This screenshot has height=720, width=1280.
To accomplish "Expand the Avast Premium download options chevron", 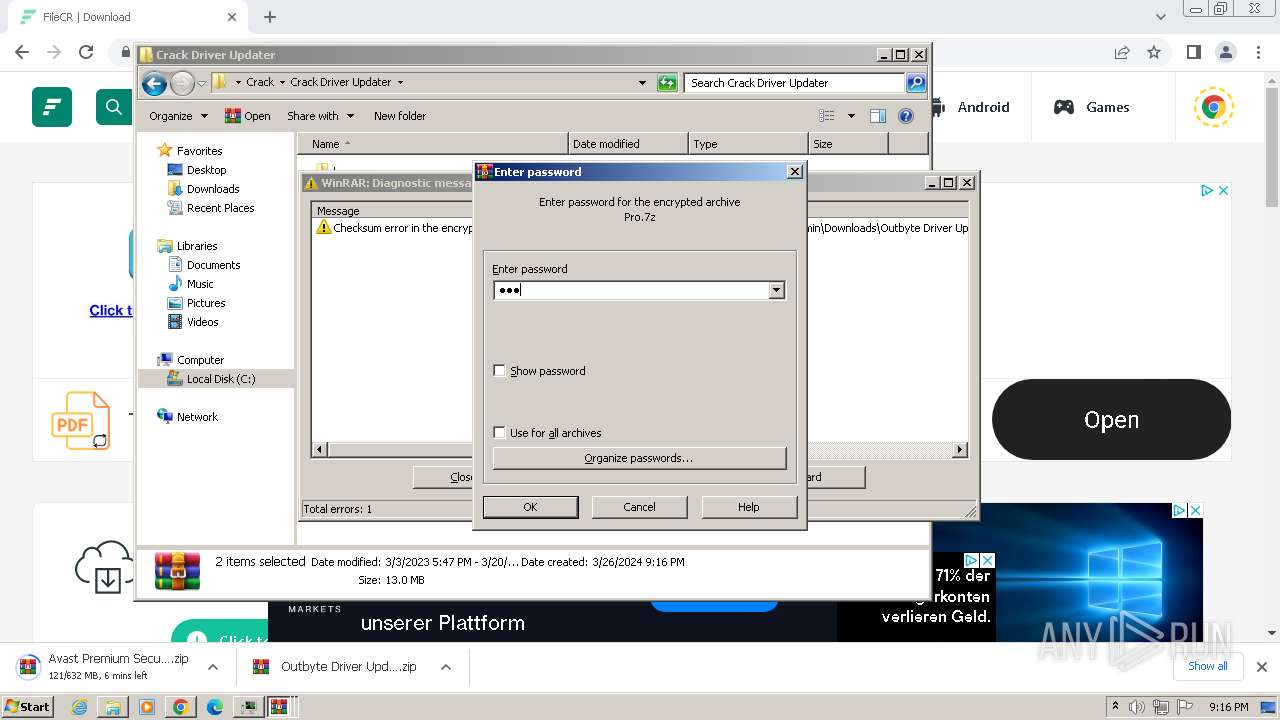I will click(213, 667).
